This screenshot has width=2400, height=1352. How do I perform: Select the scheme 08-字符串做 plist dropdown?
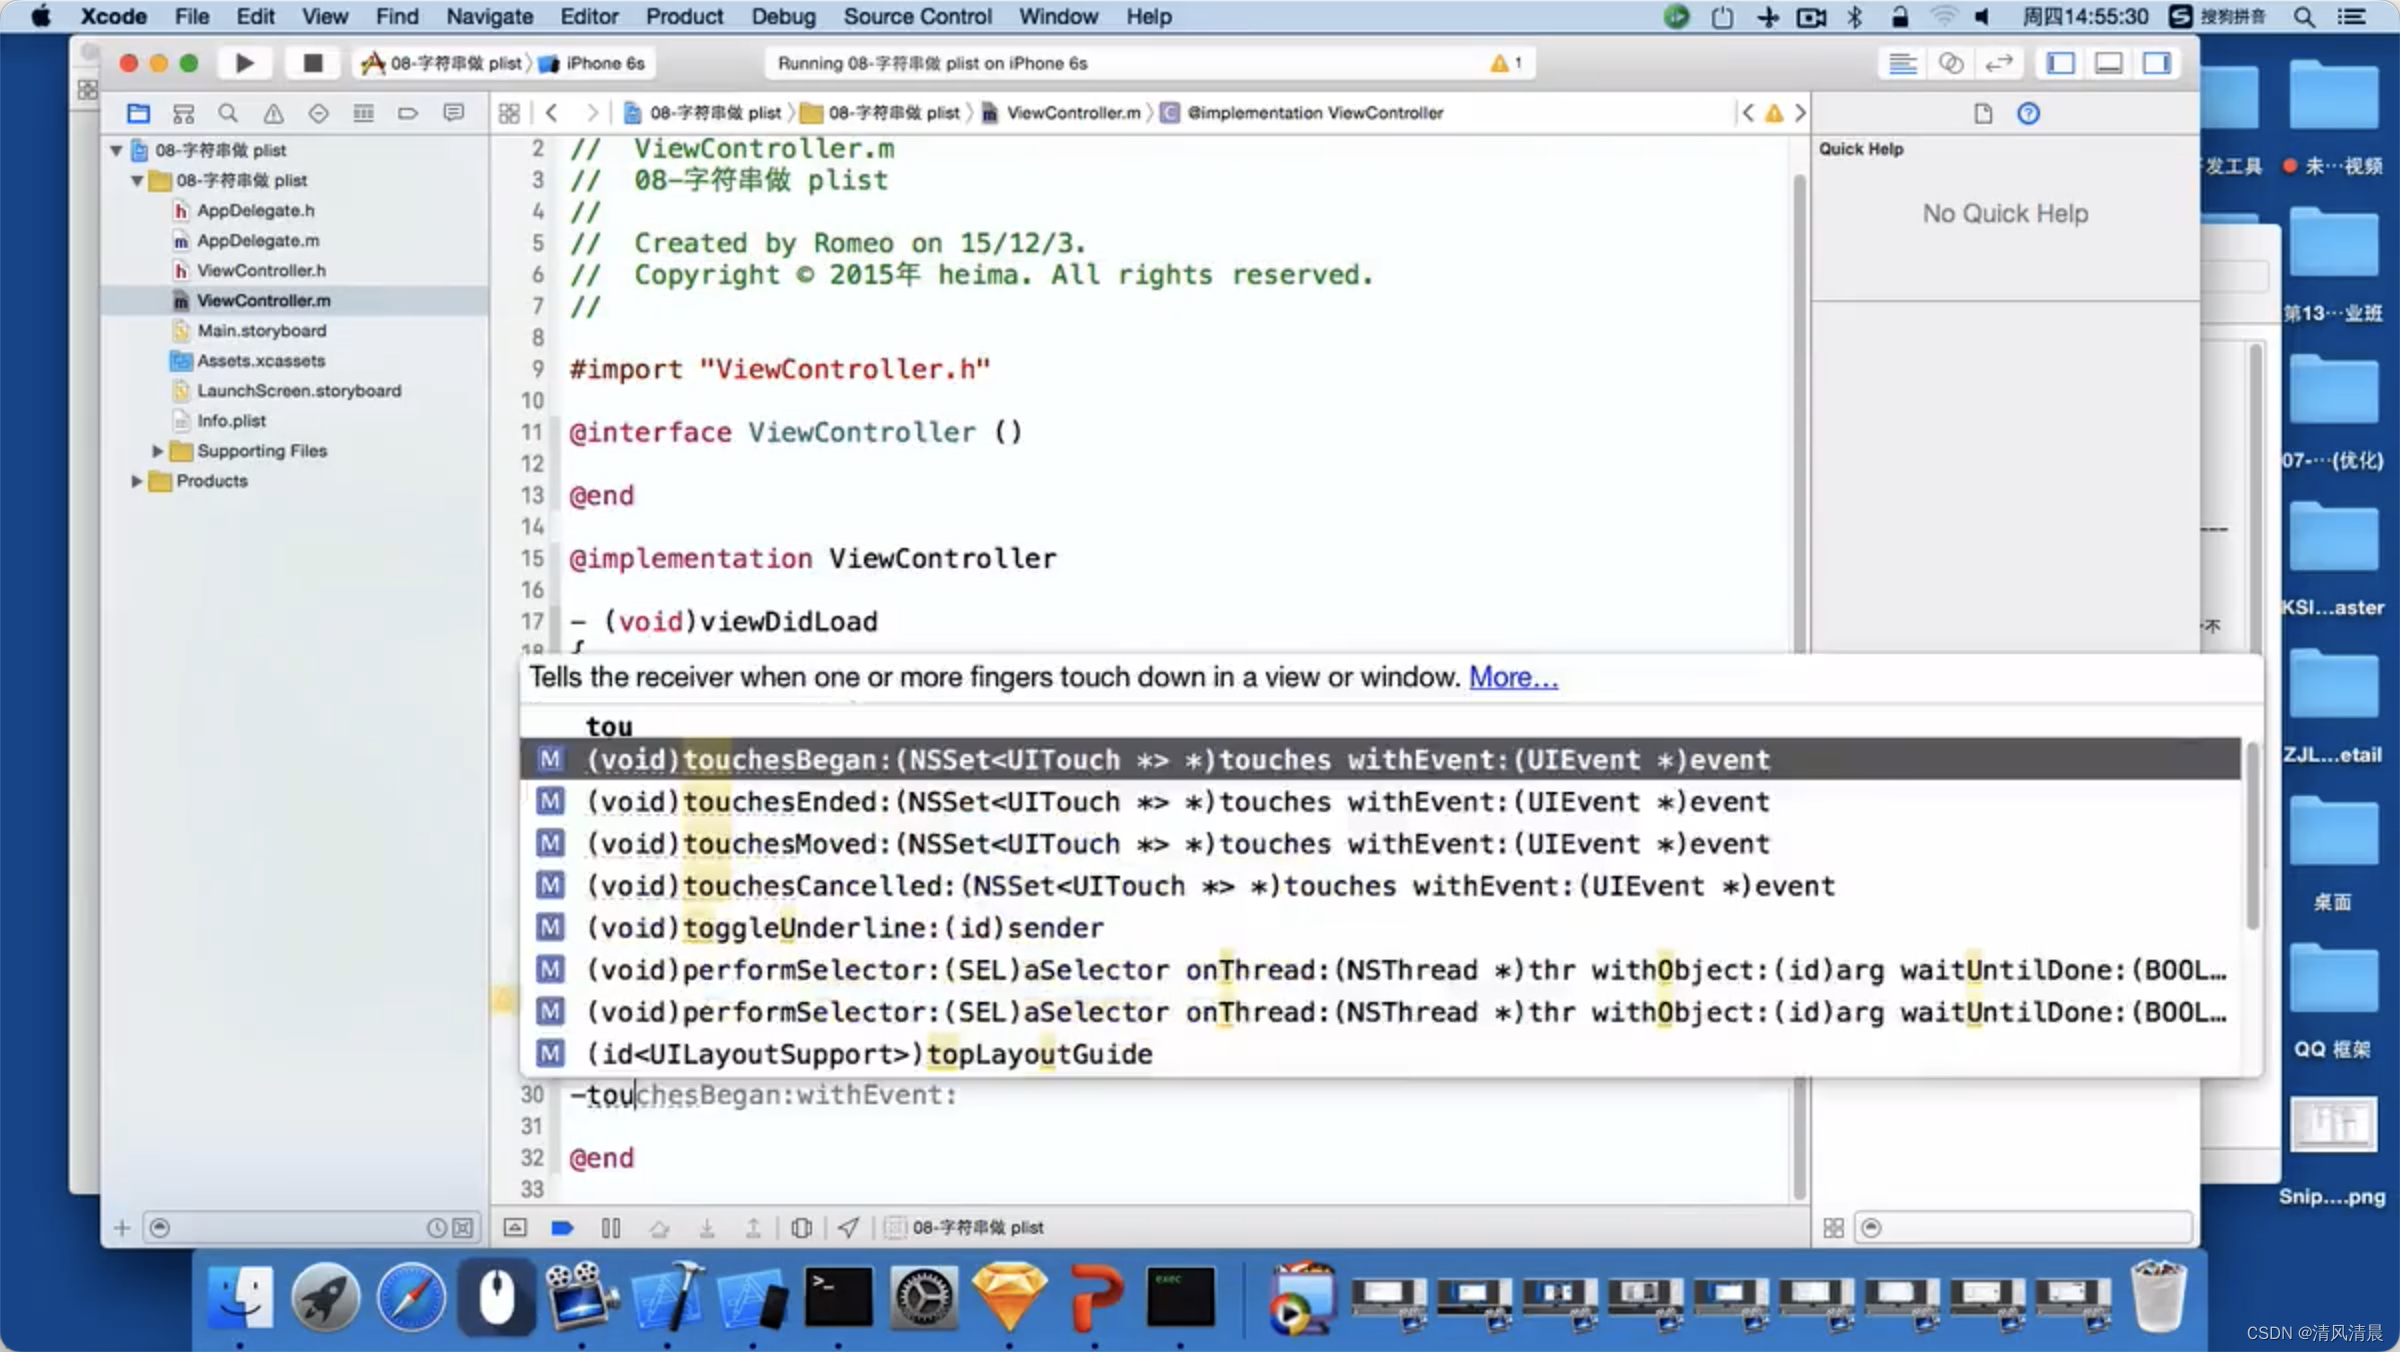click(441, 63)
